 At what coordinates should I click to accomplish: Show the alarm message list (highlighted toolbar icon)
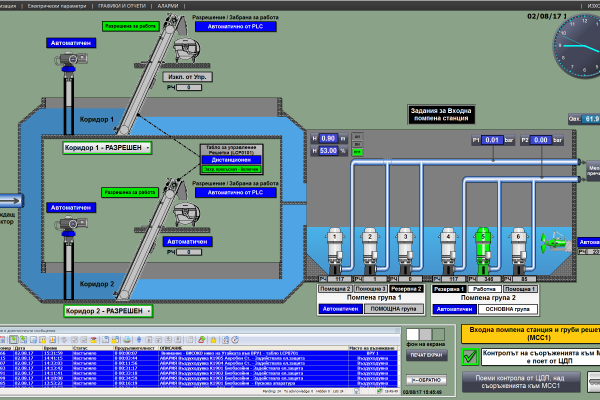click(x=13, y=340)
